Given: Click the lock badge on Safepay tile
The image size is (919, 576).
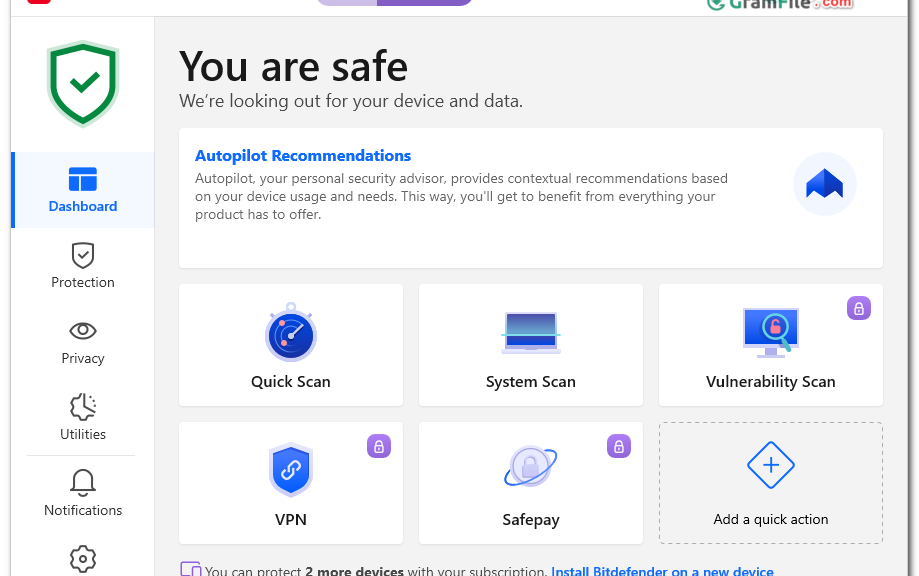Looking at the screenshot, I should coord(619,447).
